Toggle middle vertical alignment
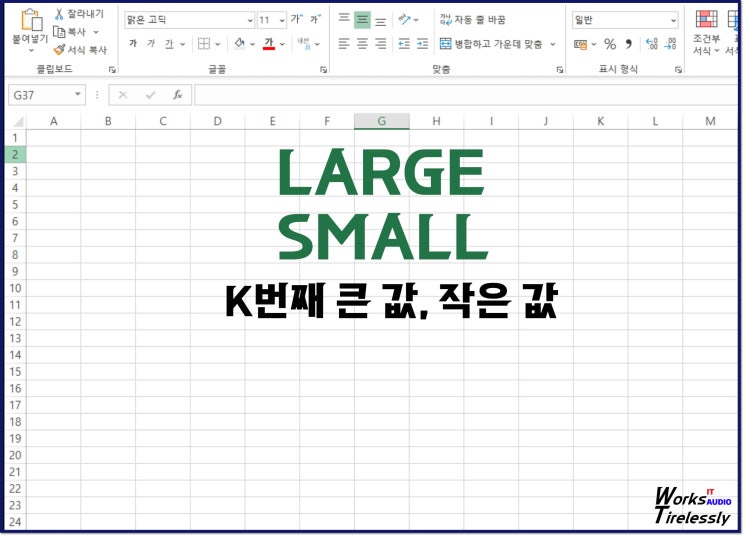743x535 pixels. point(362,20)
